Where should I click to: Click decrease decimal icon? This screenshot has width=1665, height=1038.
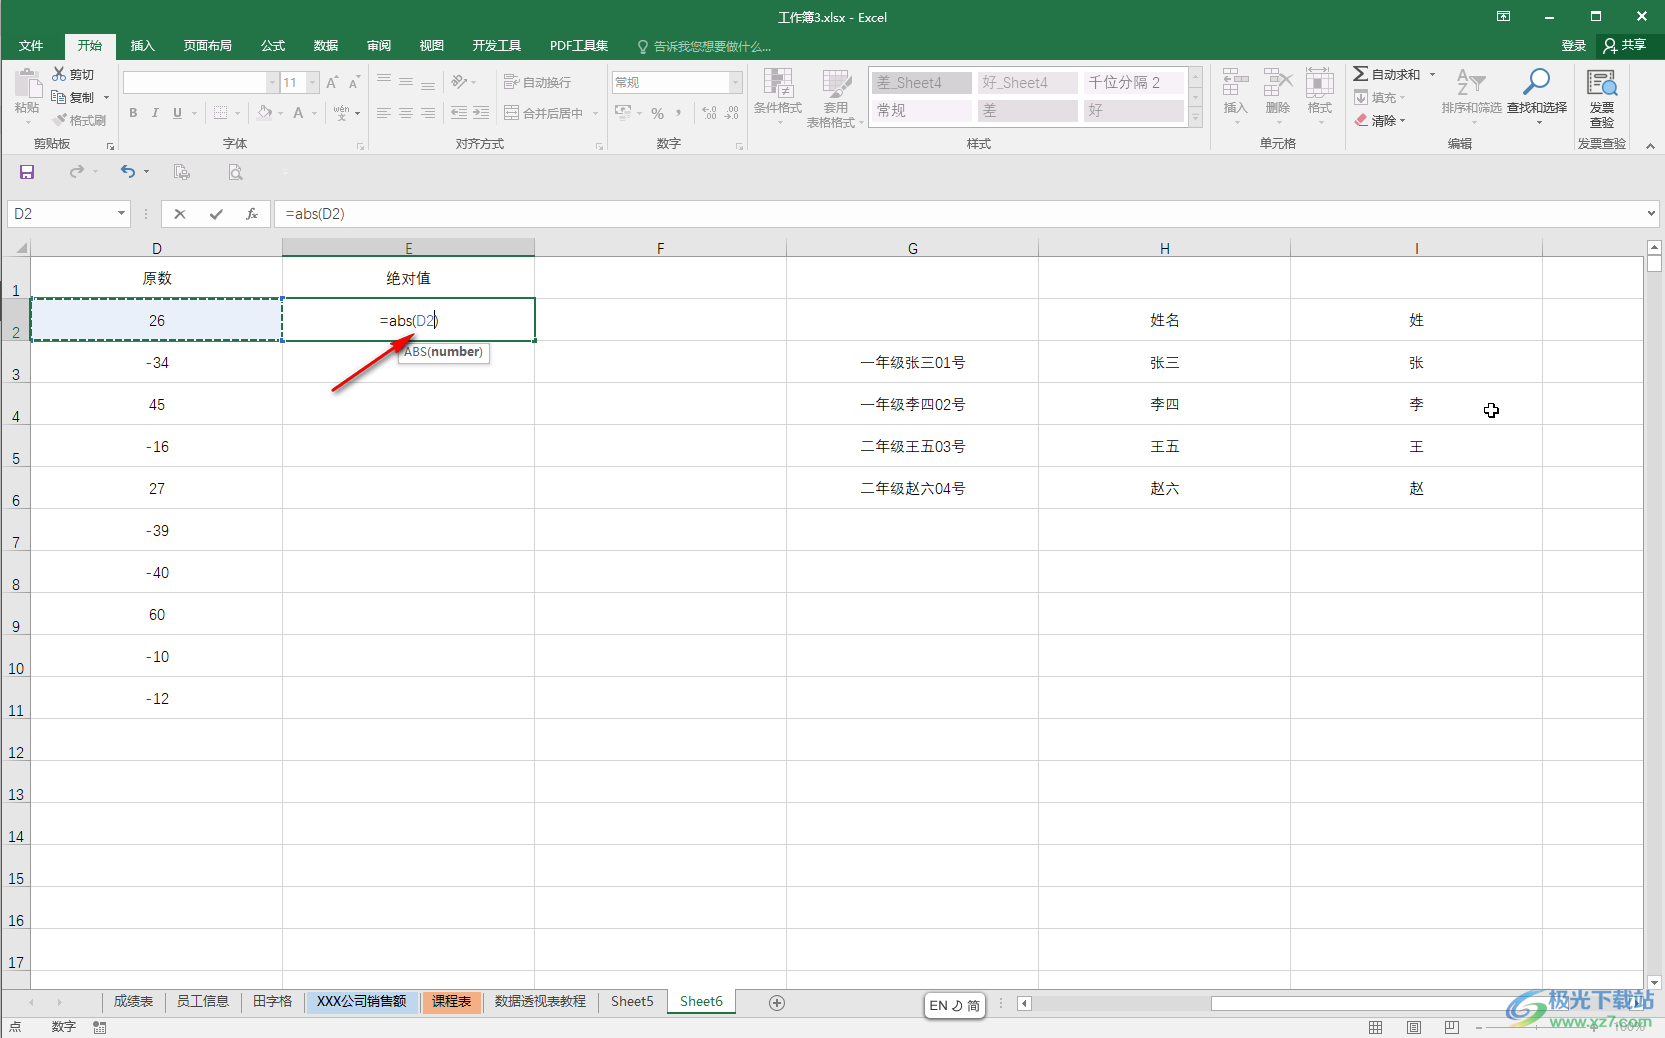coord(732,113)
